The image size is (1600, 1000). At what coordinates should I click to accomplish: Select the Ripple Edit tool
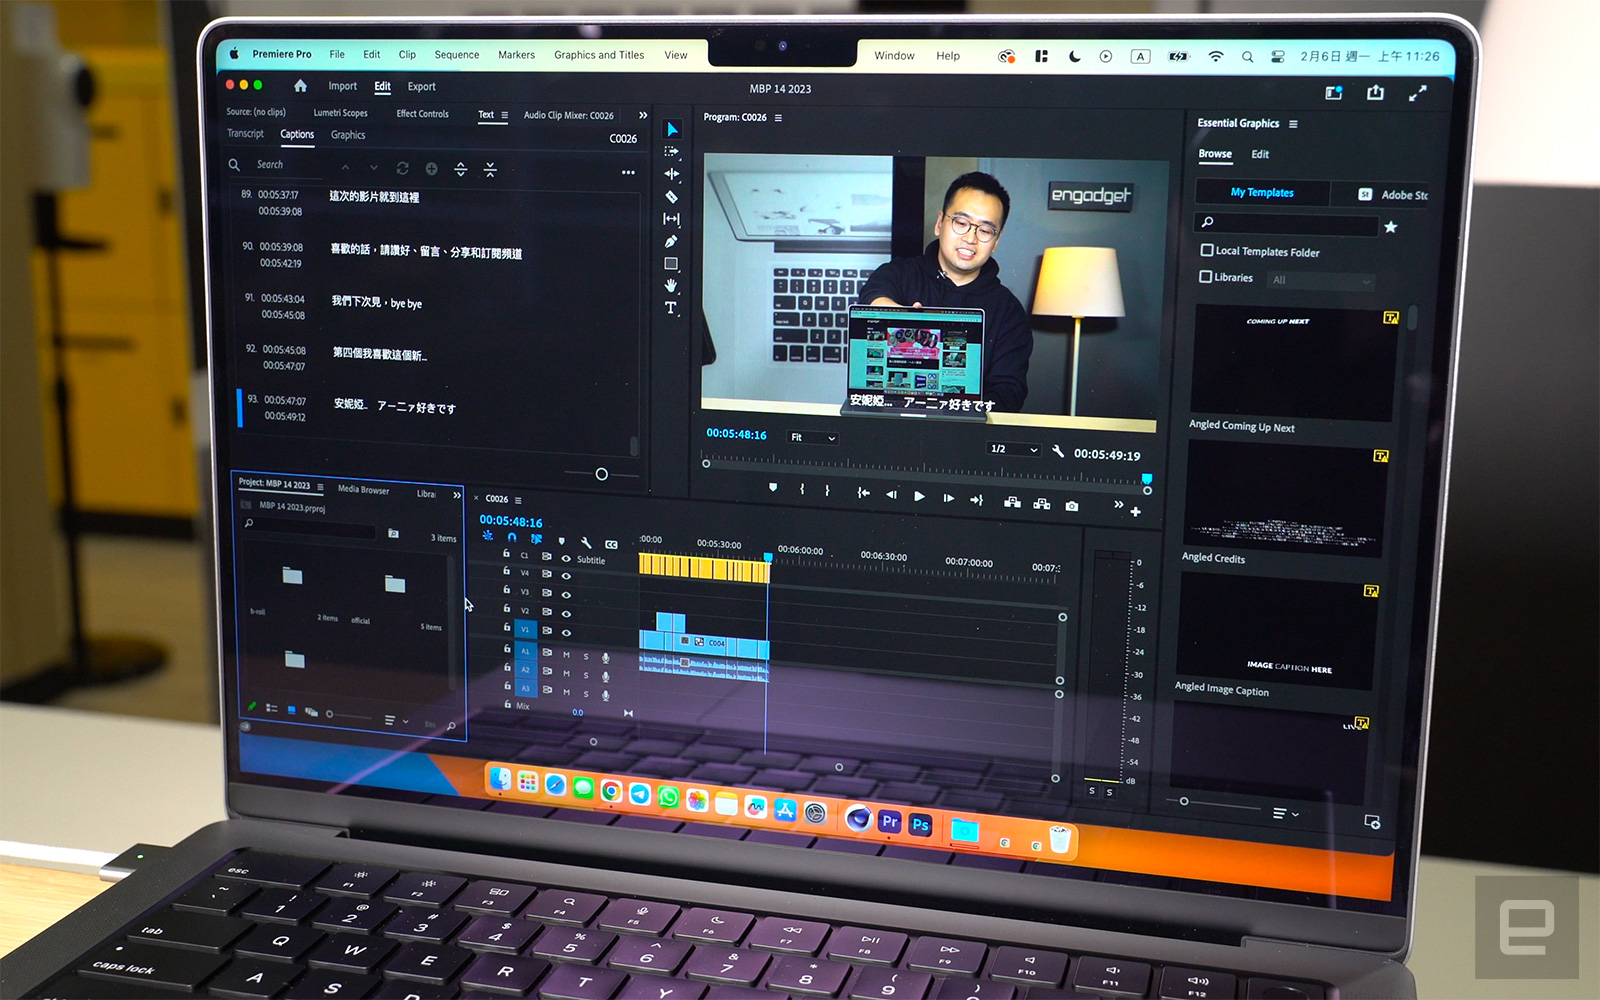tap(671, 174)
